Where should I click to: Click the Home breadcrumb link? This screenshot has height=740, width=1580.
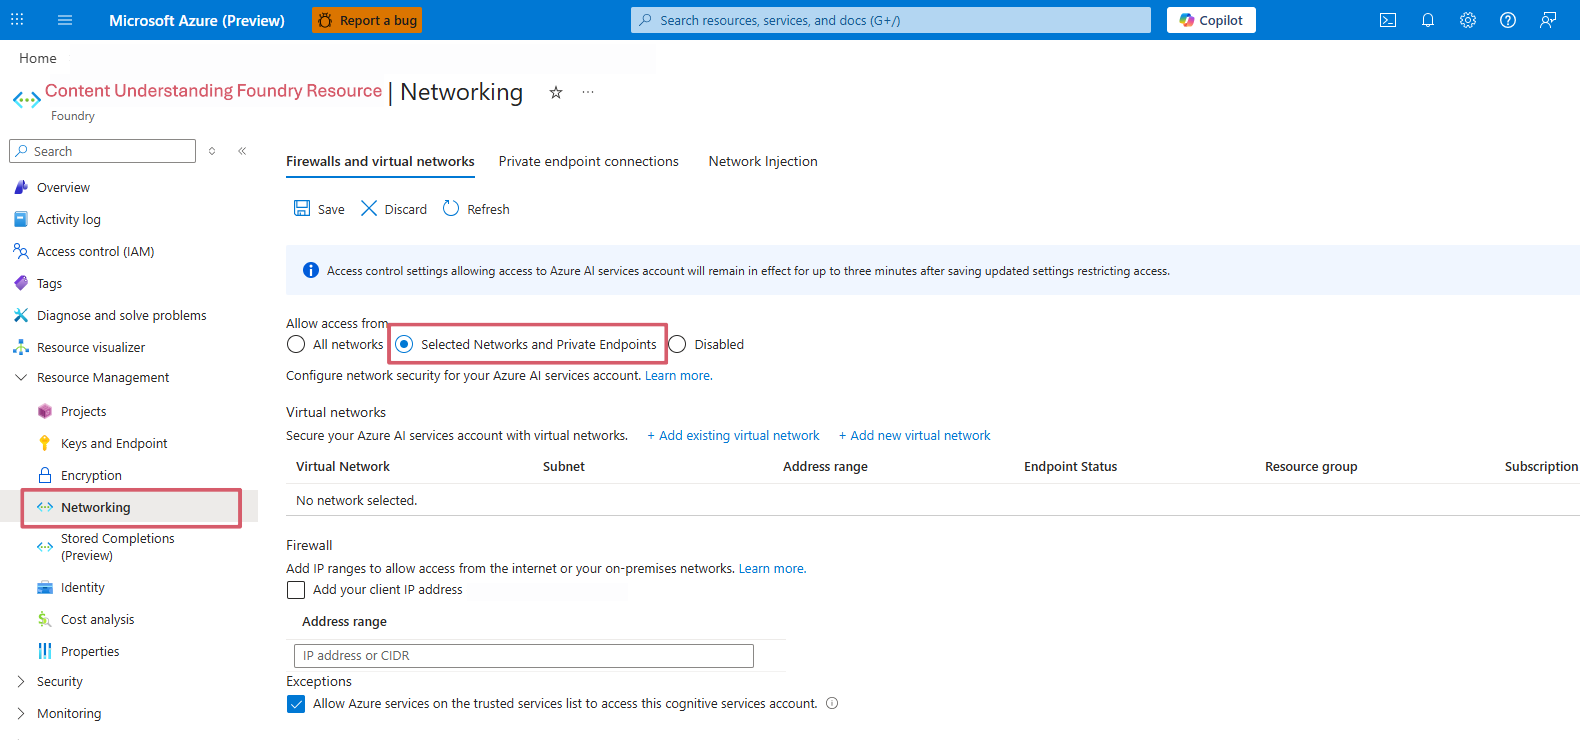click(38, 58)
